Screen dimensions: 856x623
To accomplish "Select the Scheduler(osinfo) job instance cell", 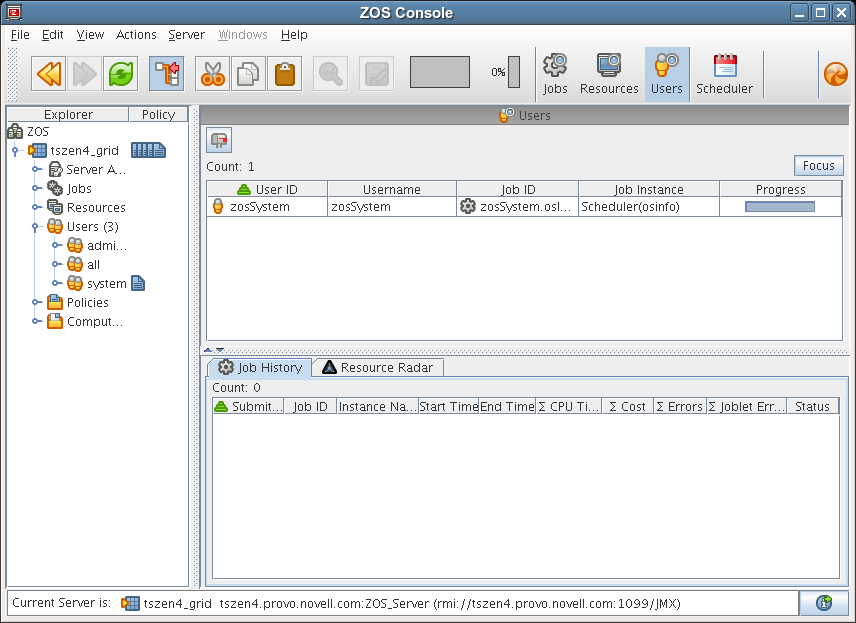I will [649, 206].
